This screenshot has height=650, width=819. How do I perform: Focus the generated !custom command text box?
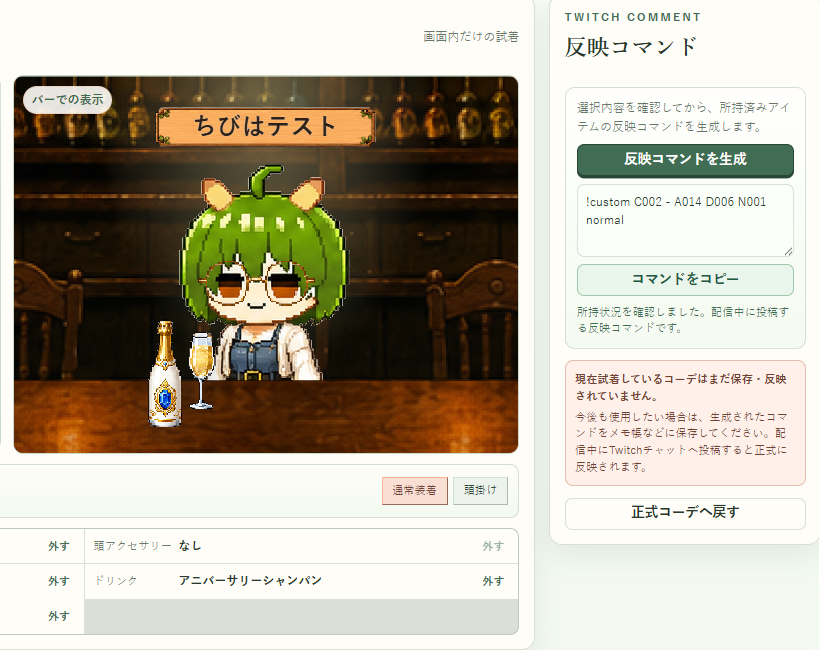685,220
